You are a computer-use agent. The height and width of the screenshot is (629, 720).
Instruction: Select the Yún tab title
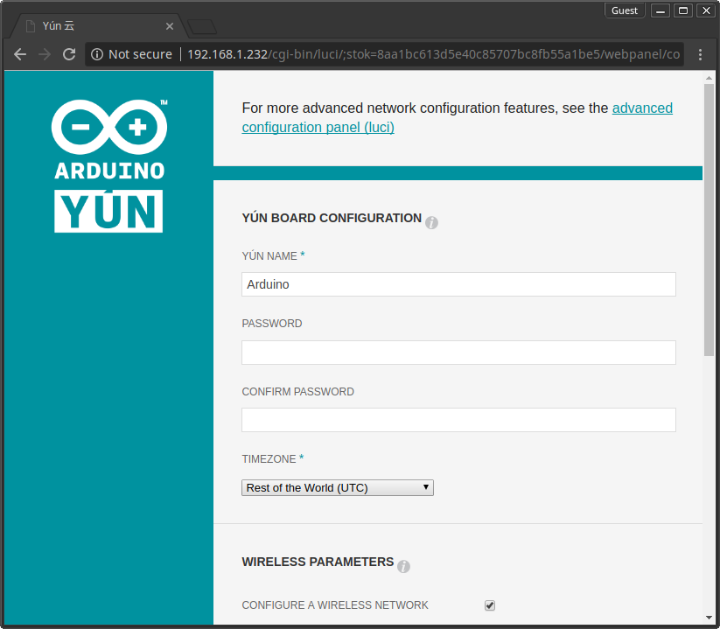58,26
